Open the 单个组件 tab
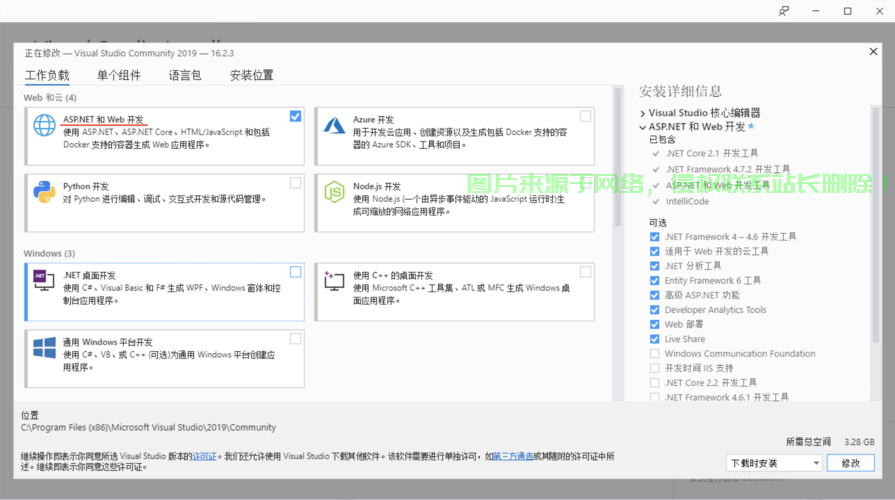Screen dimensions: 895x500 click(119, 75)
